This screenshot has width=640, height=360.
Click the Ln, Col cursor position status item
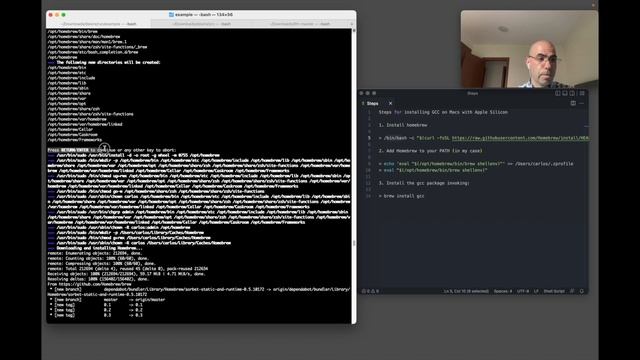click(x=466, y=291)
